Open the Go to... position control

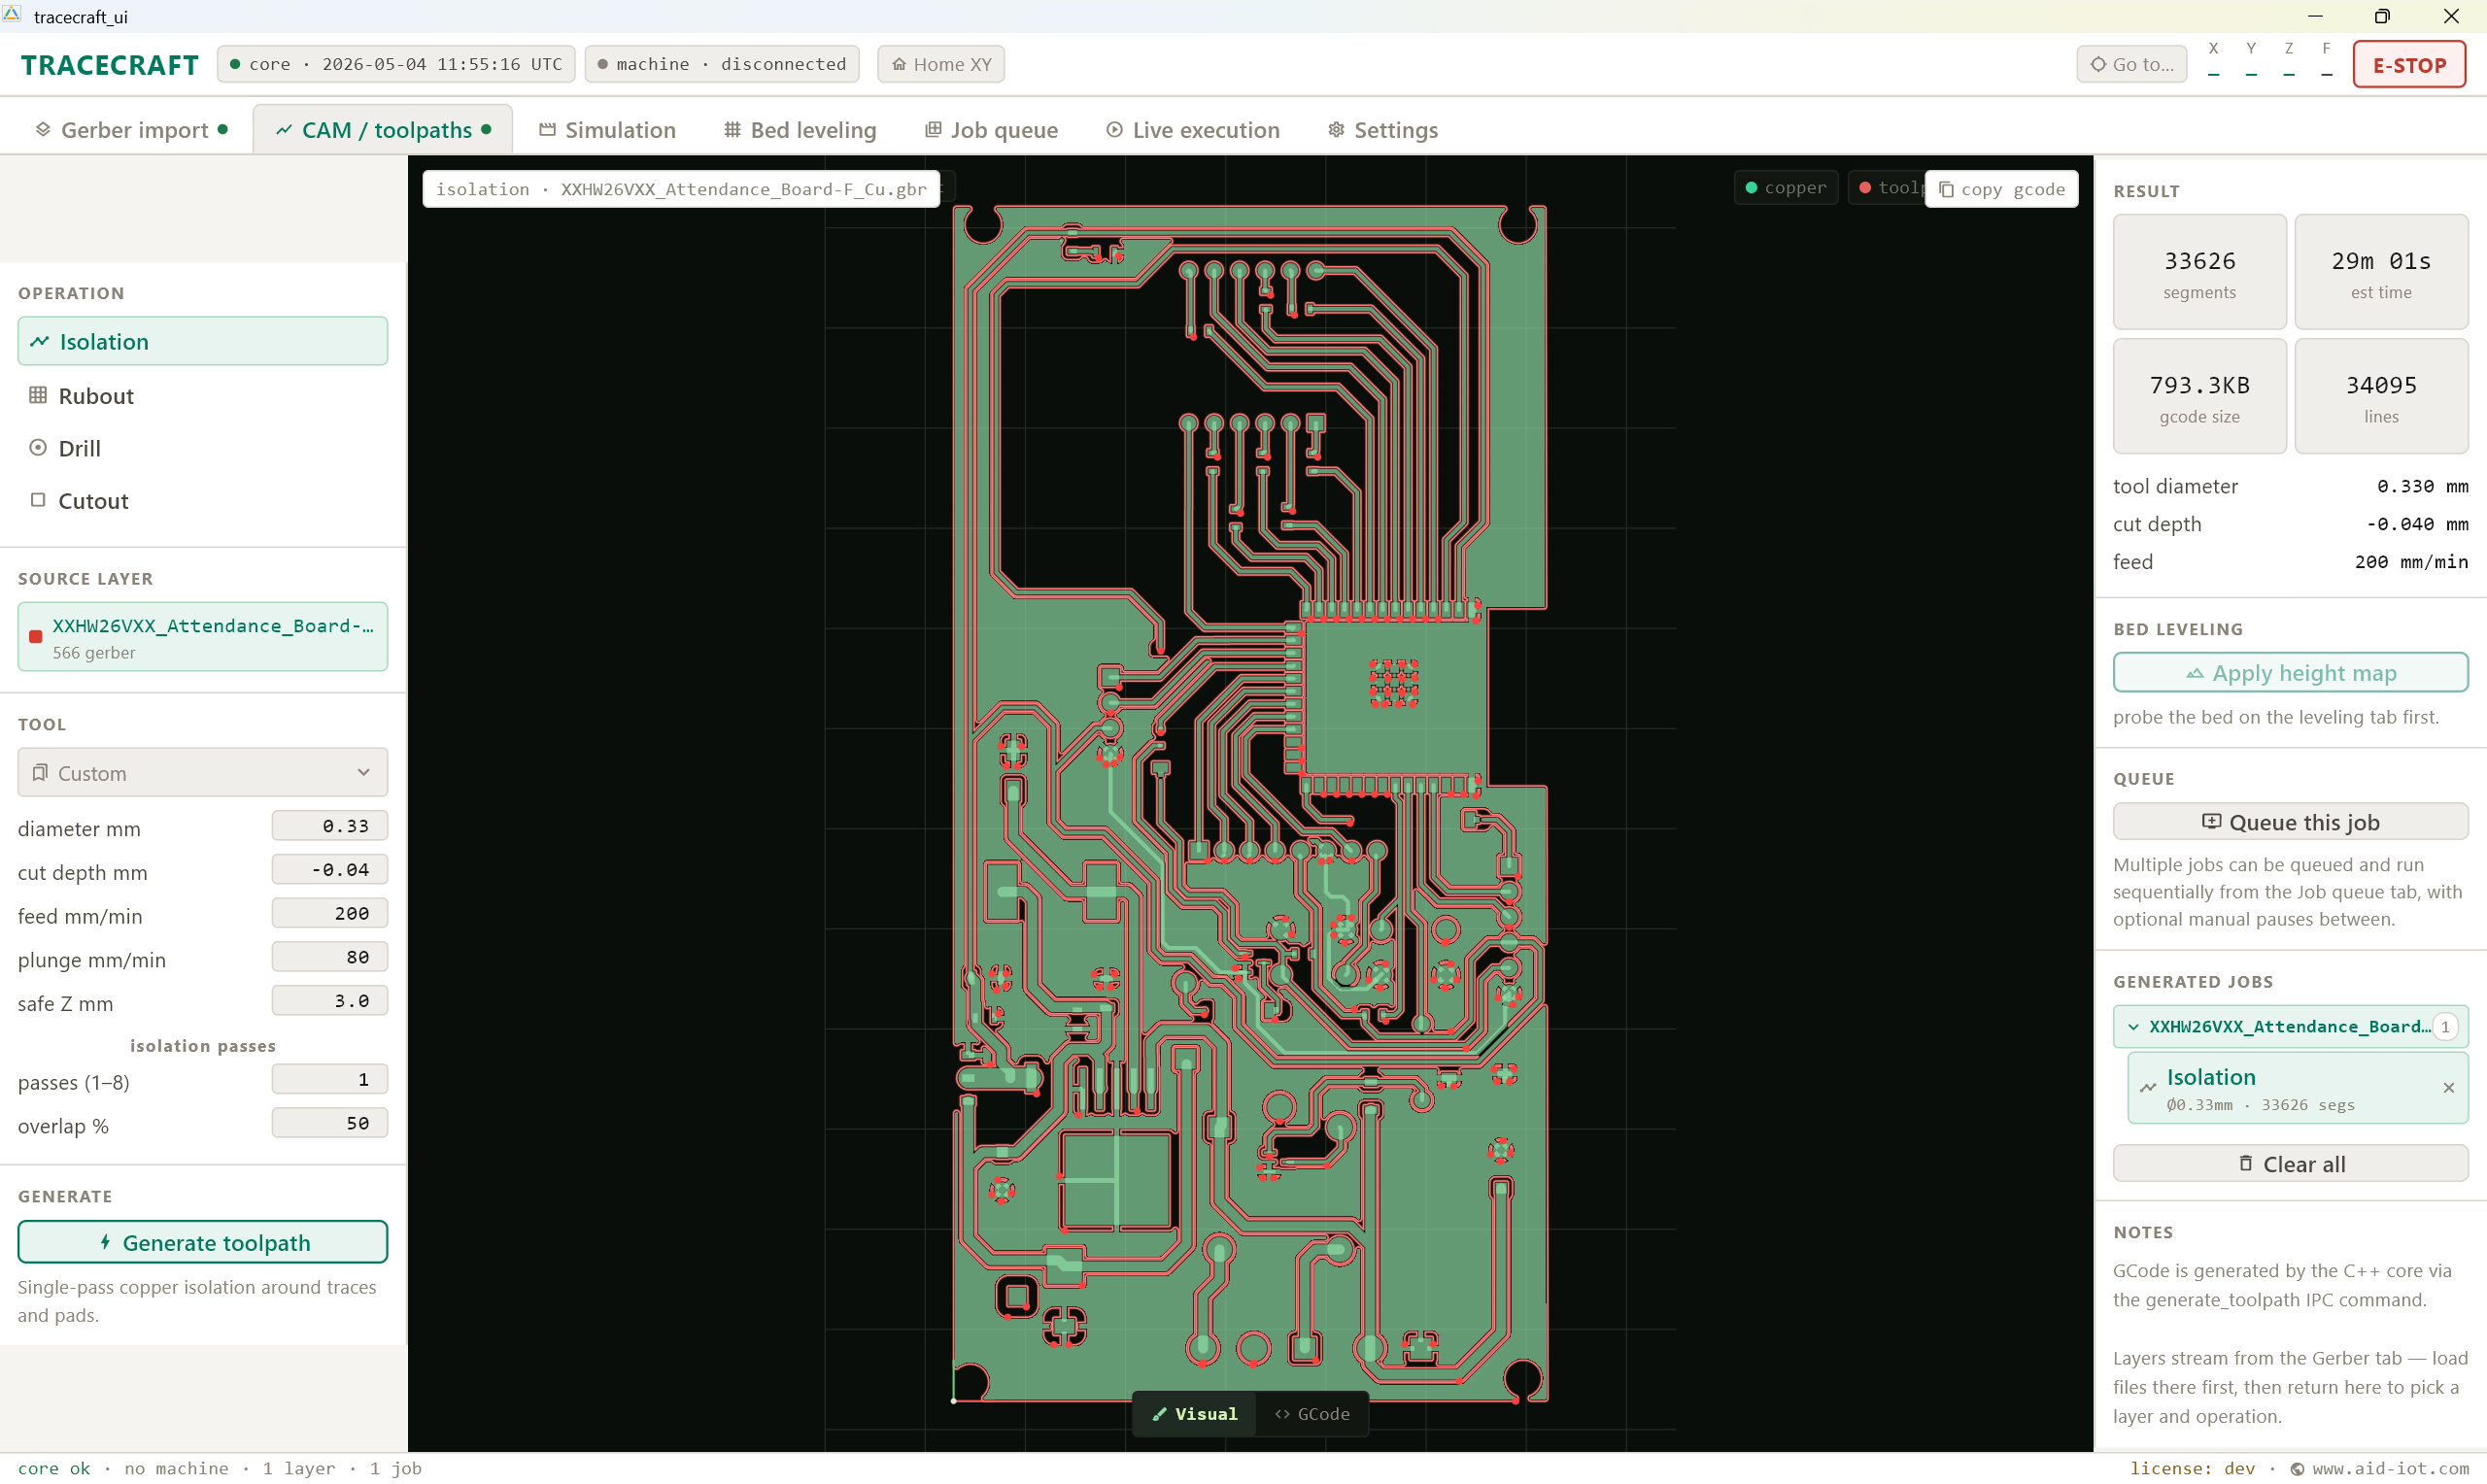pos(2131,65)
